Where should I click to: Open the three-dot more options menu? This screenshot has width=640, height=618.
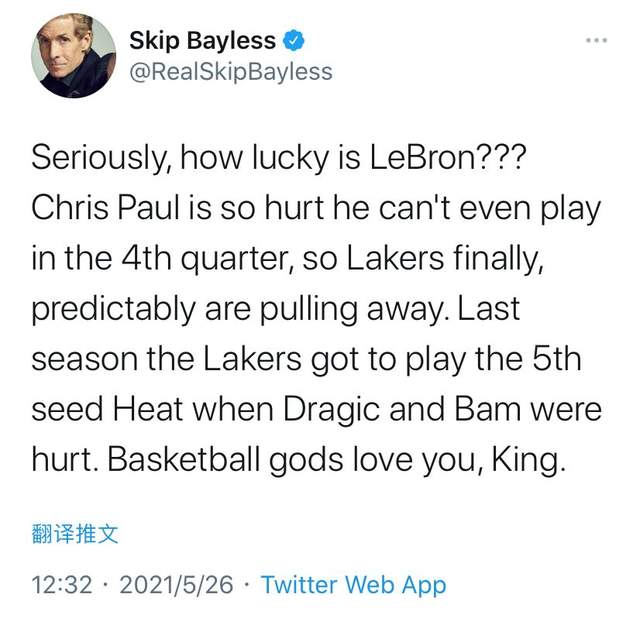[595, 40]
